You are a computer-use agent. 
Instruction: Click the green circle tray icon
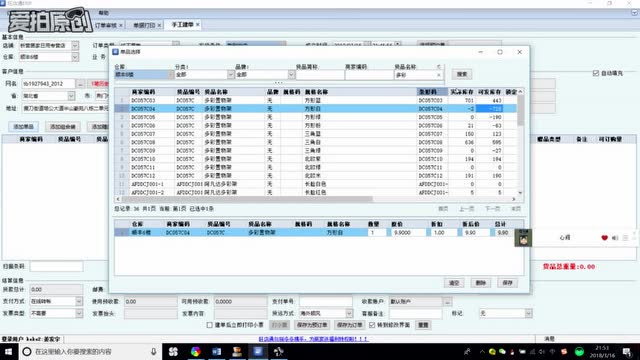tap(579, 351)
